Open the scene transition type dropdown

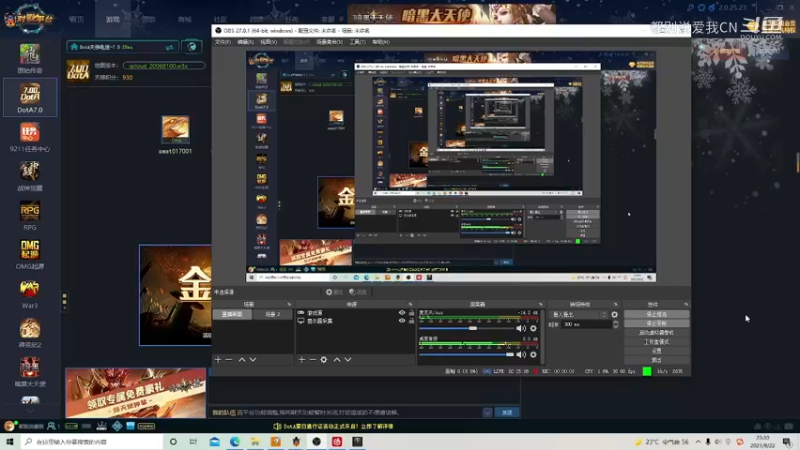(x=579, y=315)
